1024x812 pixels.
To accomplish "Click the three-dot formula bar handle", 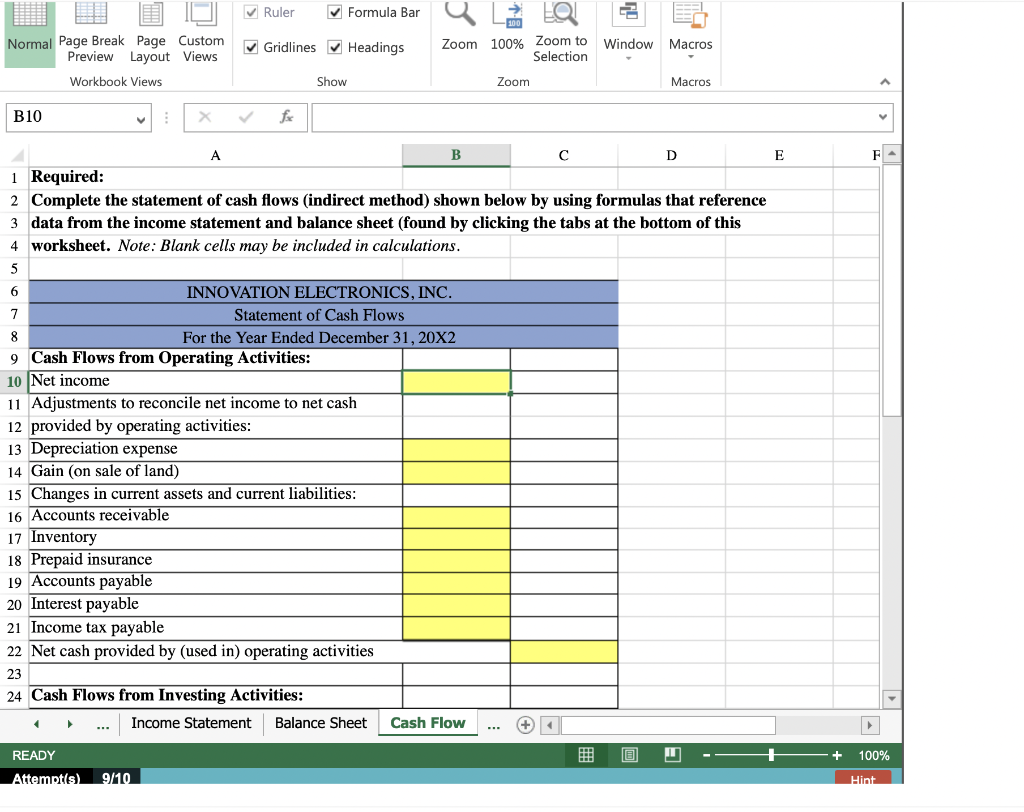I will (x=167, y=118).
